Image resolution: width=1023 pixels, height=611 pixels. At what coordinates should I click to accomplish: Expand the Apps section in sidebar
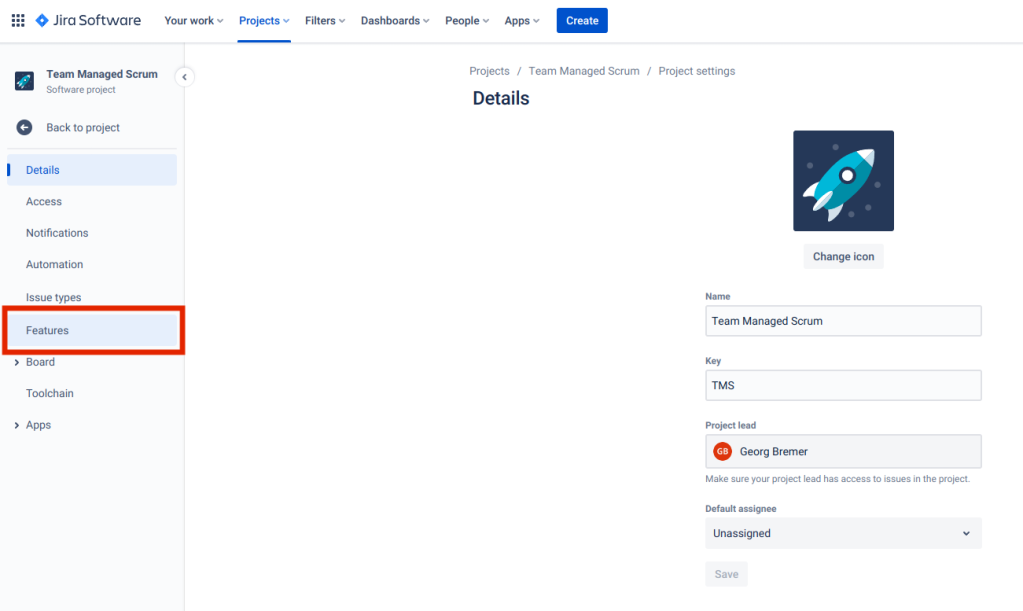[16, 425]
